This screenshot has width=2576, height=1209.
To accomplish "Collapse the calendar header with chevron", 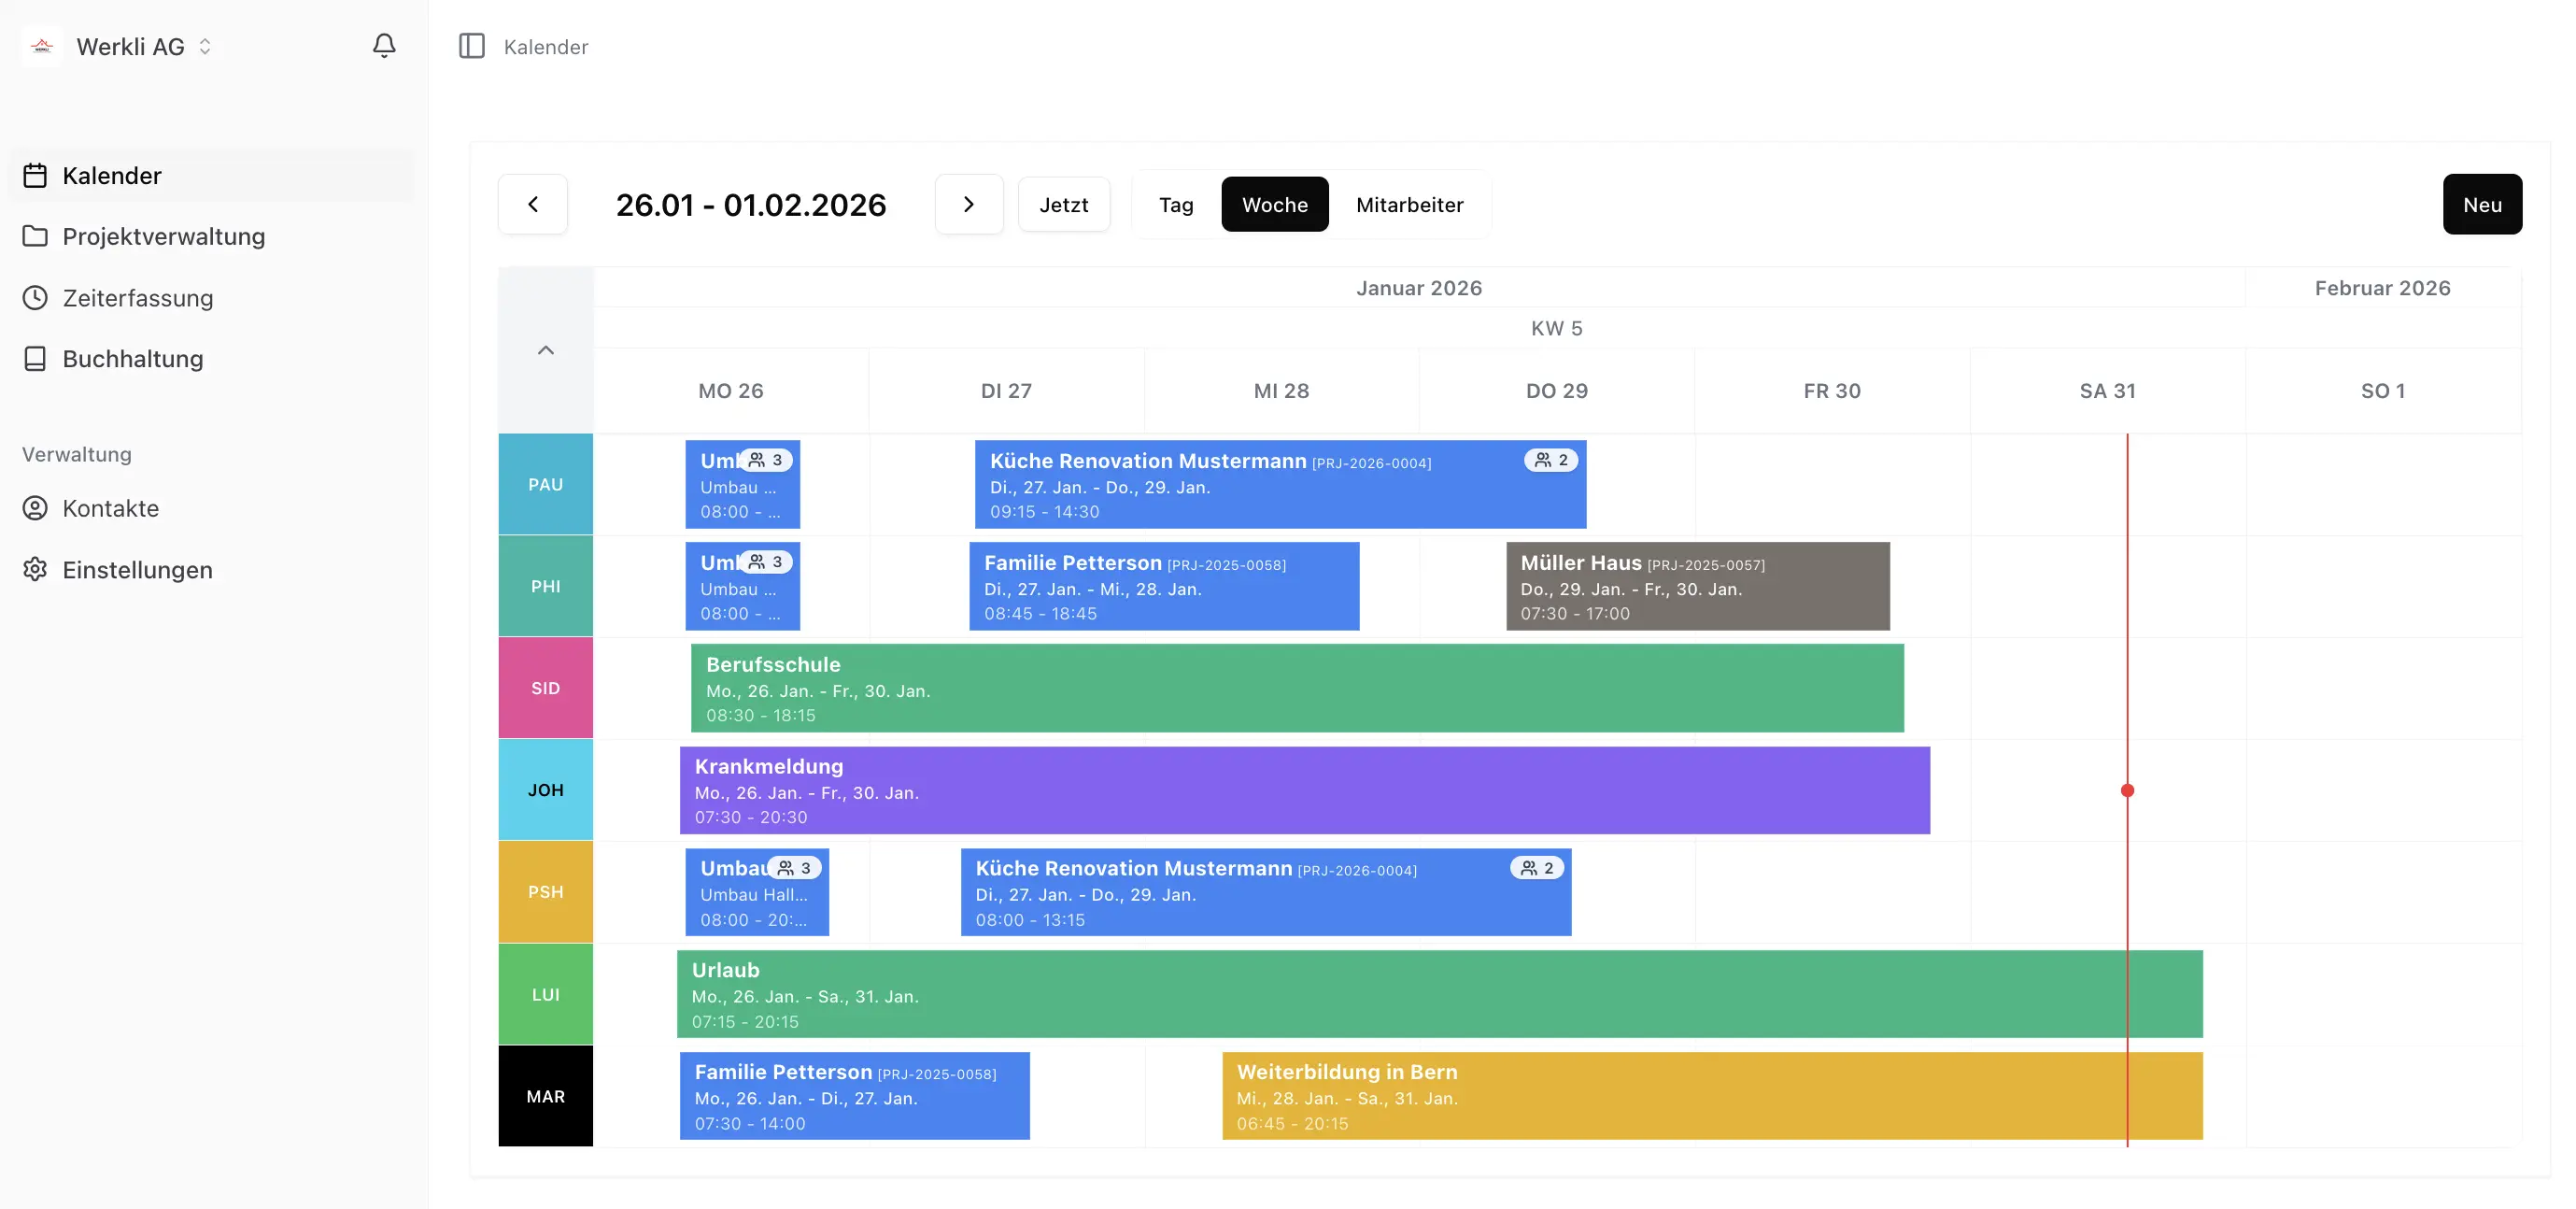I will 546,350.
